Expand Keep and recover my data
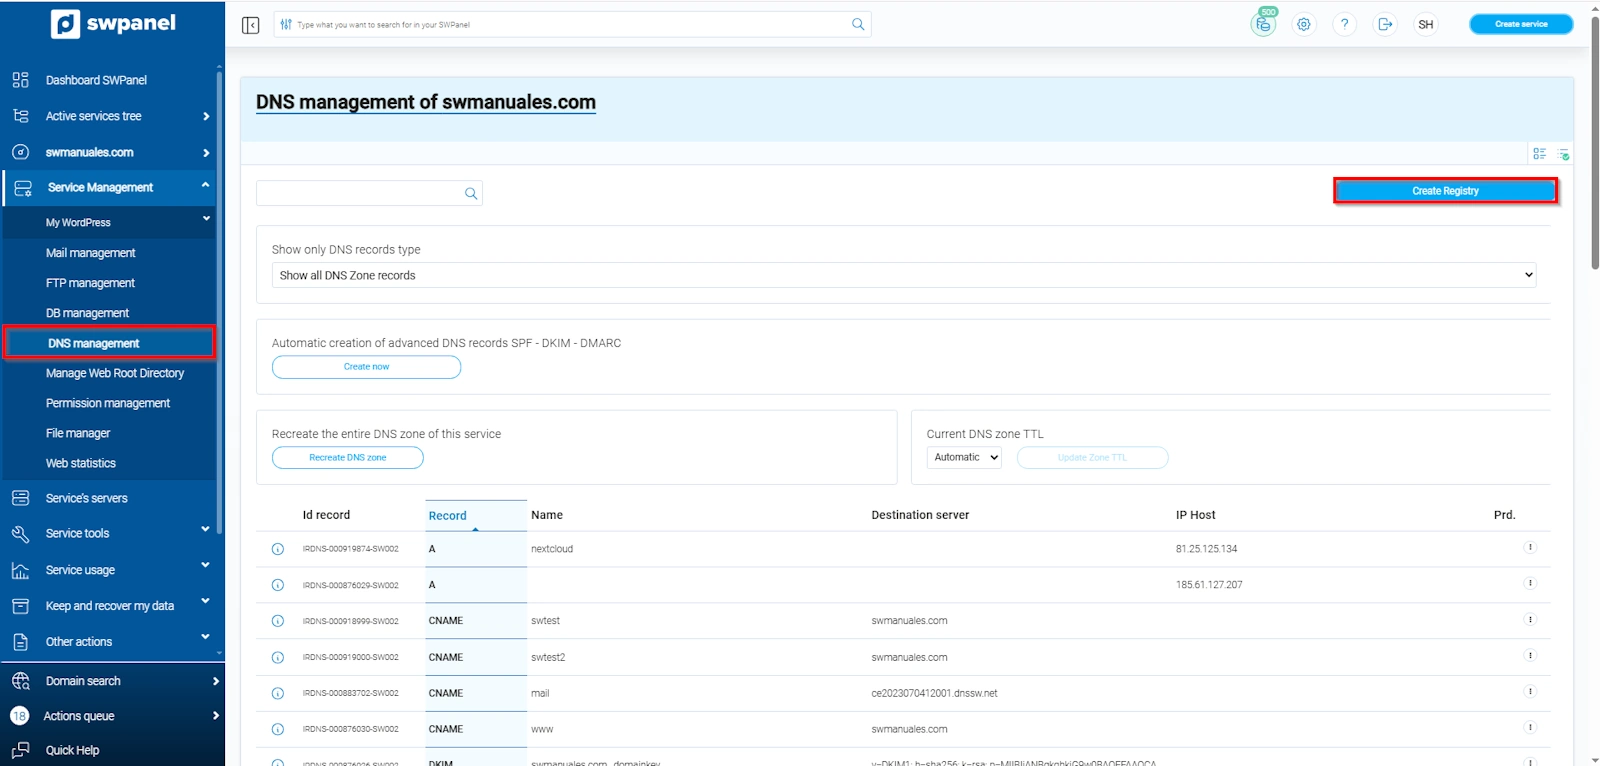Screen dimensions: 1600x766 [x=205, y=602]
